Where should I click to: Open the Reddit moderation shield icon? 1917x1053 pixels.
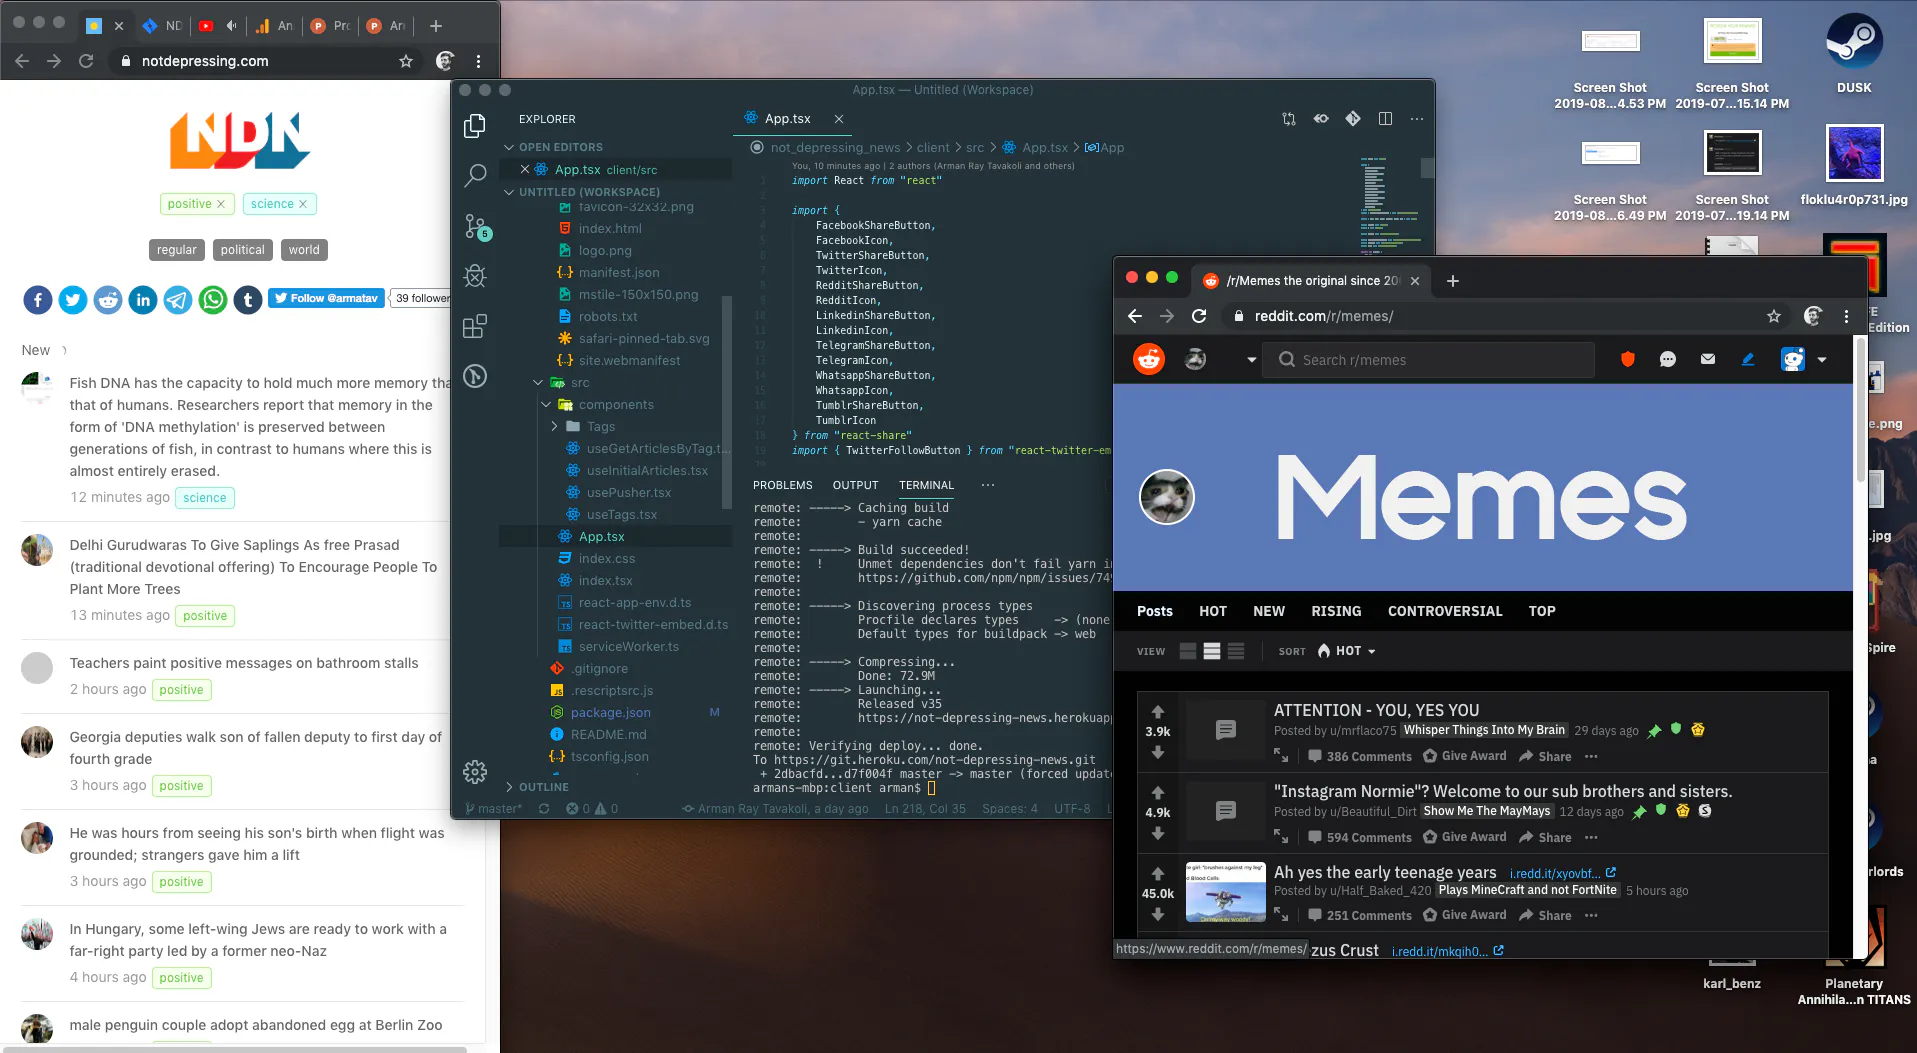(x=1628, y=359)
